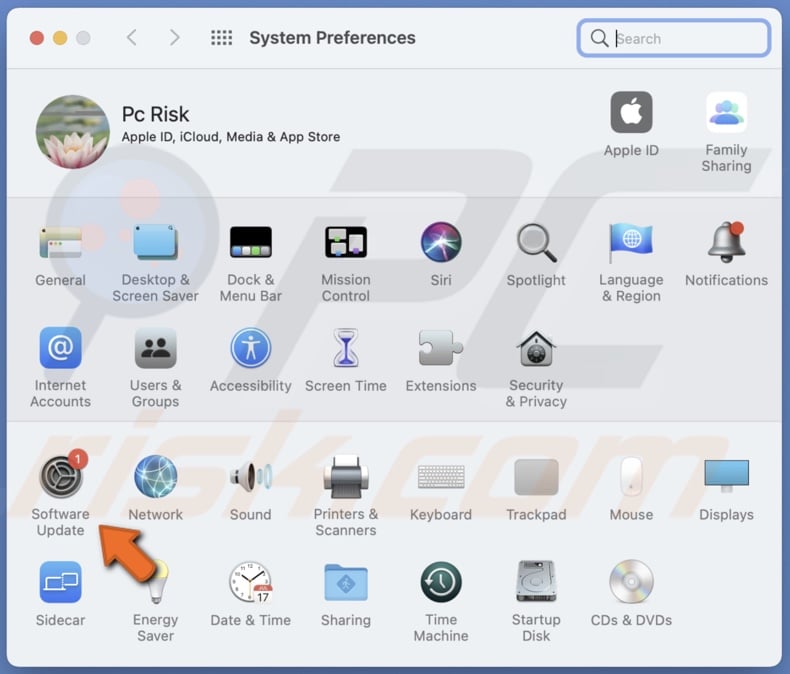790x674 pixels.
Task: Open Apple ID settings
Action: 631,112
